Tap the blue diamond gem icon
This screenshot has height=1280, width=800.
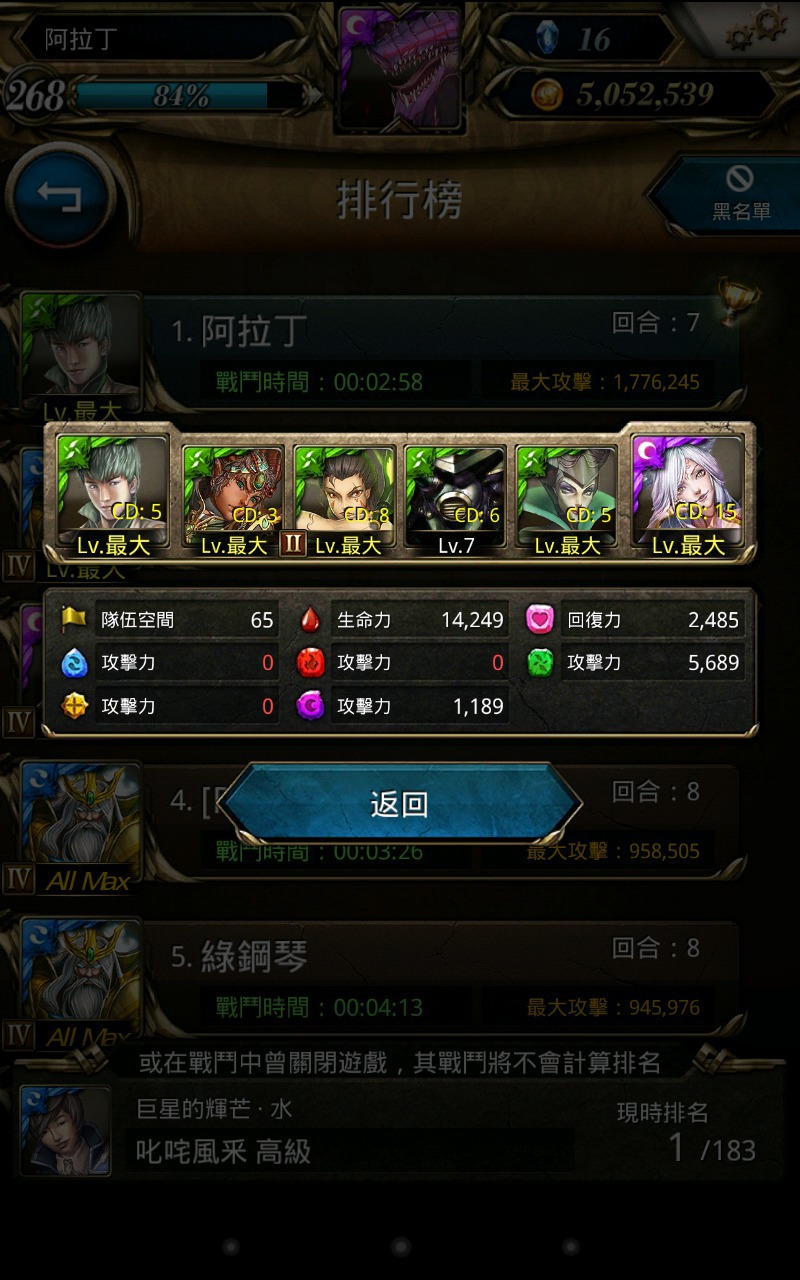point(543,38)
